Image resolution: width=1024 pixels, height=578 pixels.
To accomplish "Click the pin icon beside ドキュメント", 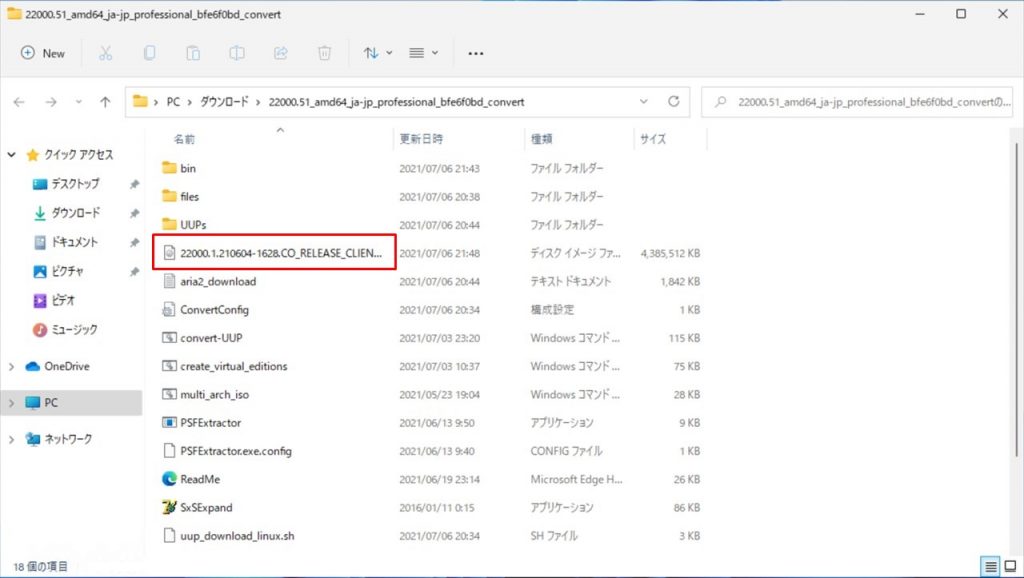I will tap(135, 242).
